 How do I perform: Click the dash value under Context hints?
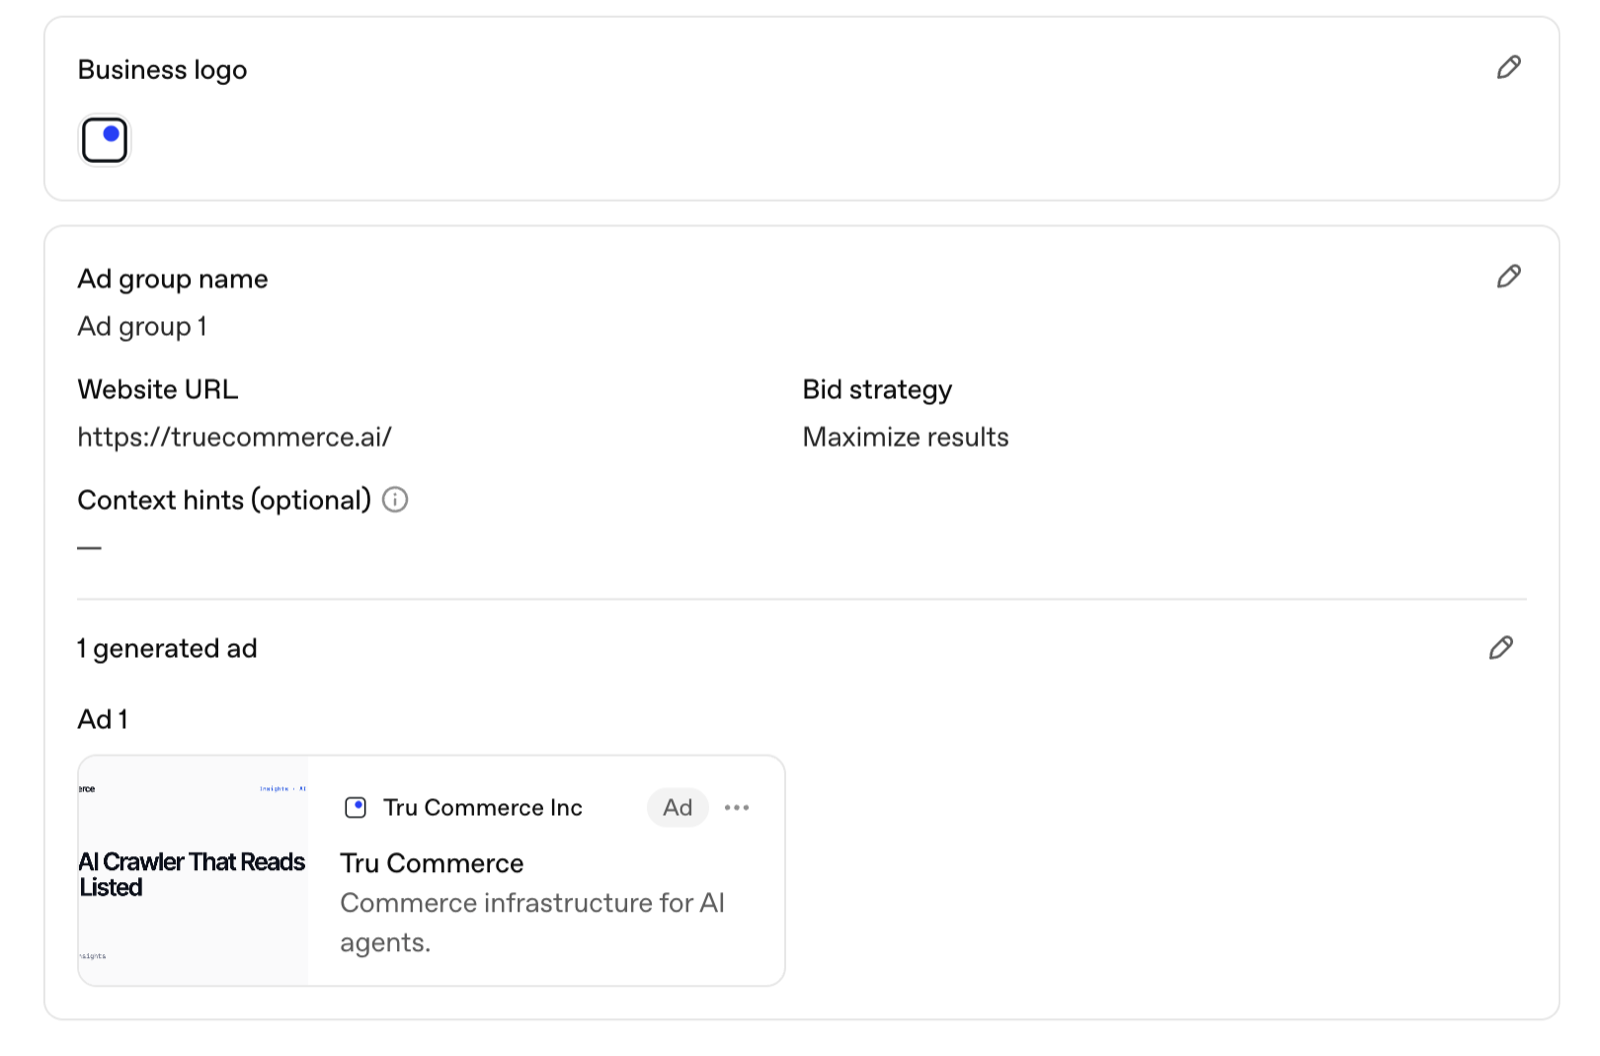pyautogui.click(x=89, y=547)
